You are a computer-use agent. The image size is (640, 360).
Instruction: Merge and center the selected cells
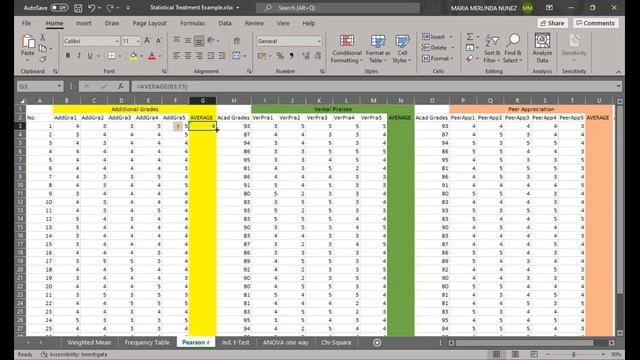(236, 56)
